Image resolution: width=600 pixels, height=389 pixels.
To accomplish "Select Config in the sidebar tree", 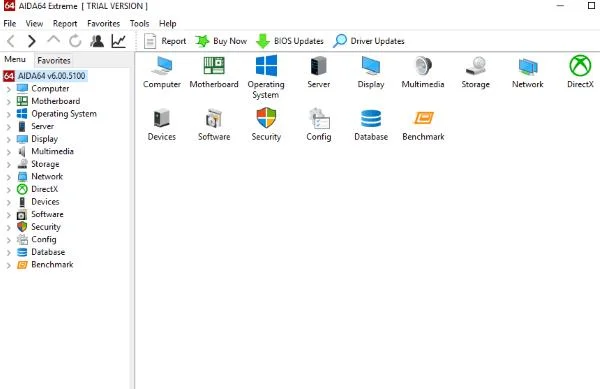I will click(44, 239).
